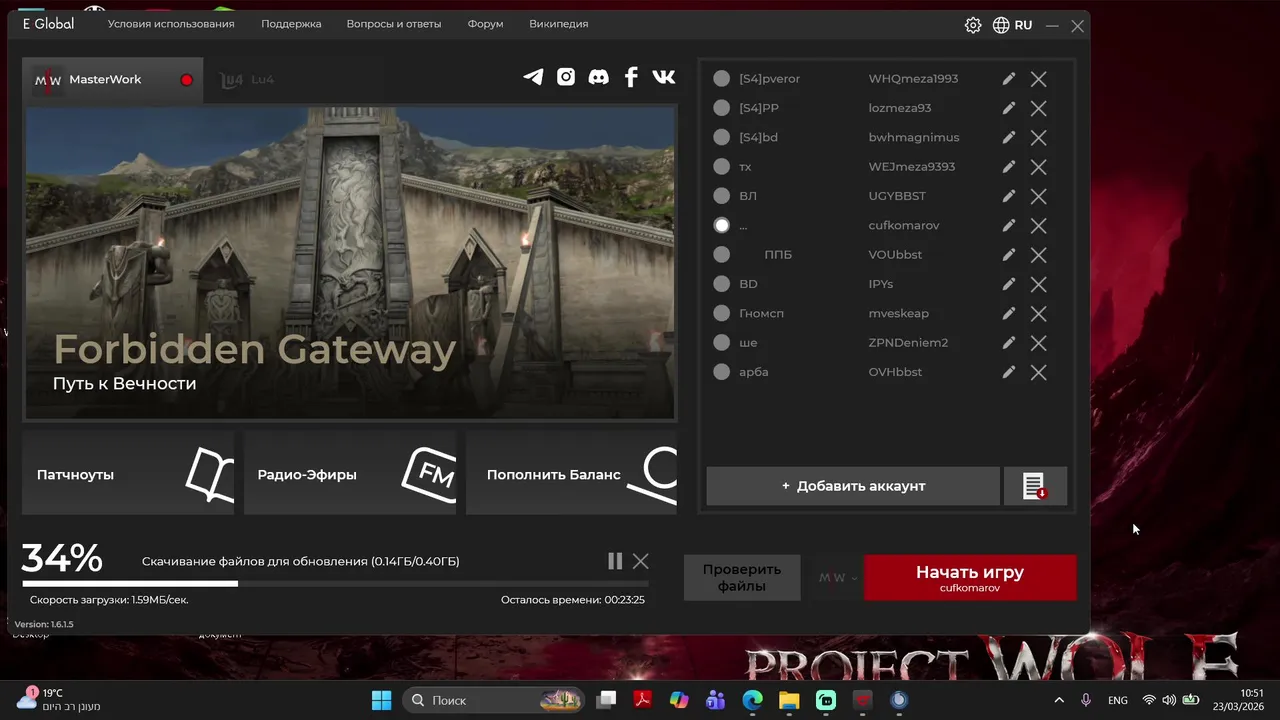Remove the lozmeza93 account
This screenshot has width=1280, height=720.
(x=1039, y=108)
